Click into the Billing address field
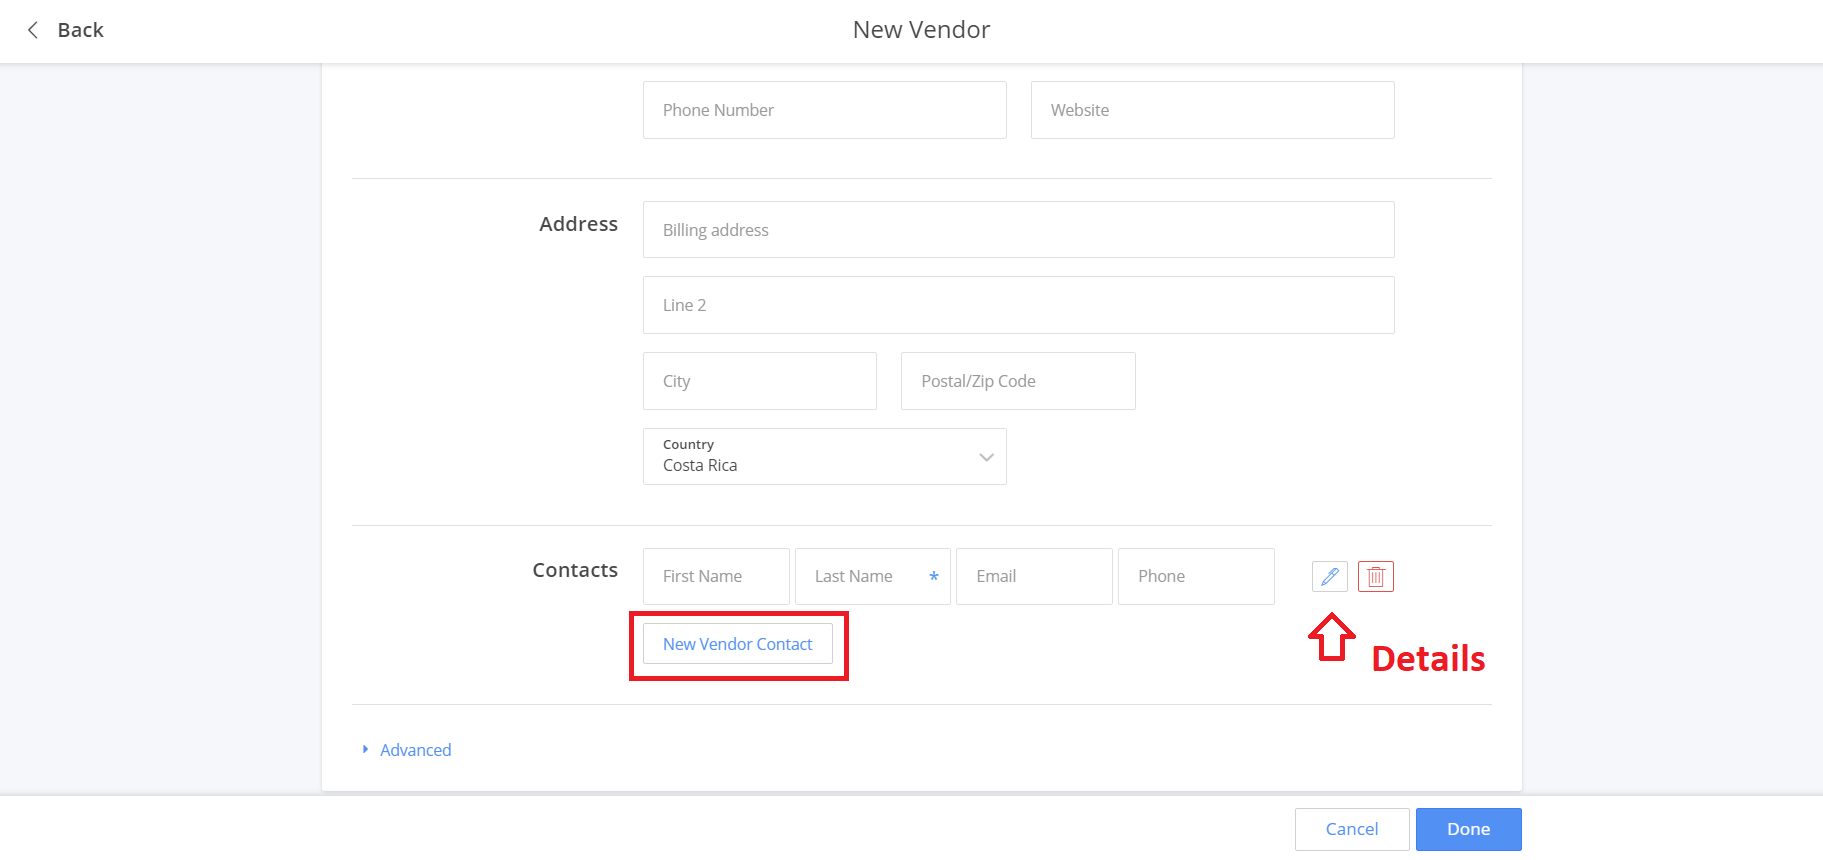This screenshot has width=1823, height=860. [1019, 230]
